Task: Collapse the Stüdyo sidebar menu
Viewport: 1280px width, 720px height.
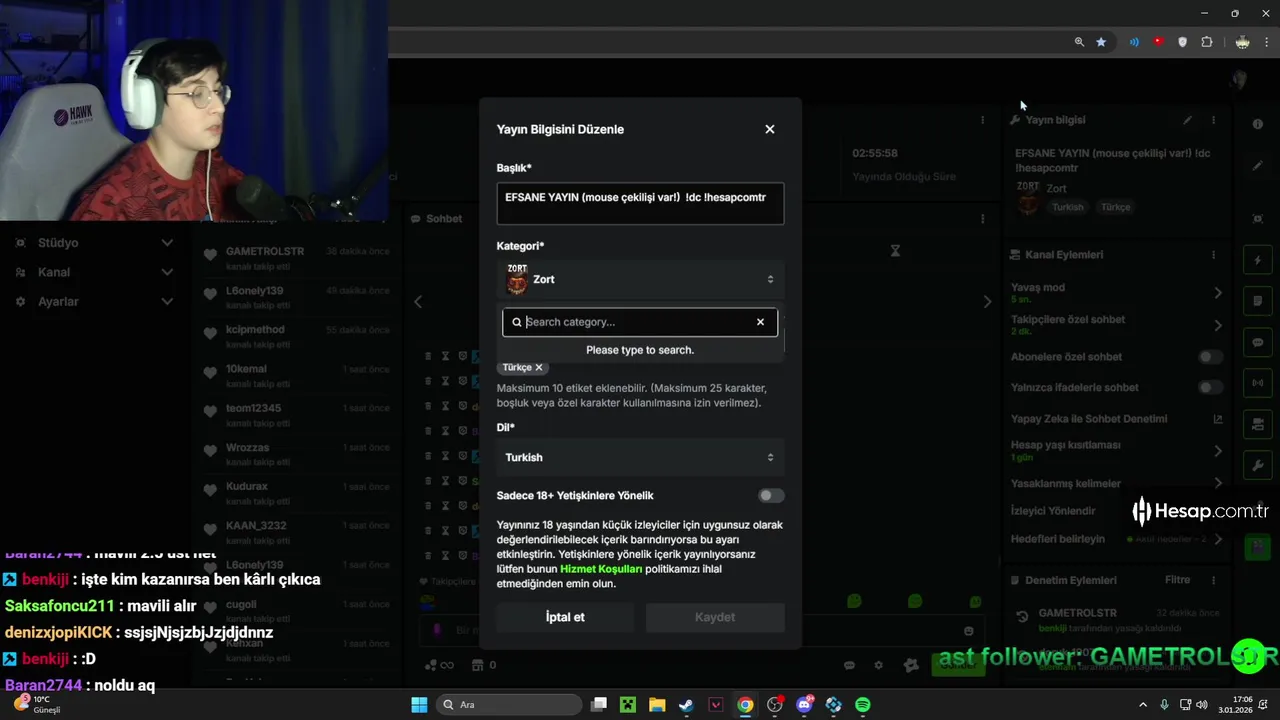Action: [167, 243]
